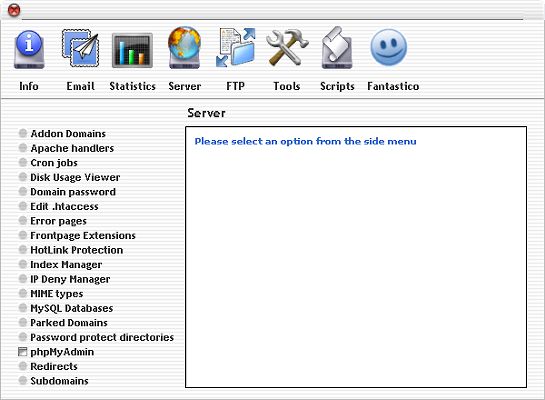Open the Error pages option
Screen dimensions: 545x400
(x=58, y=221)
